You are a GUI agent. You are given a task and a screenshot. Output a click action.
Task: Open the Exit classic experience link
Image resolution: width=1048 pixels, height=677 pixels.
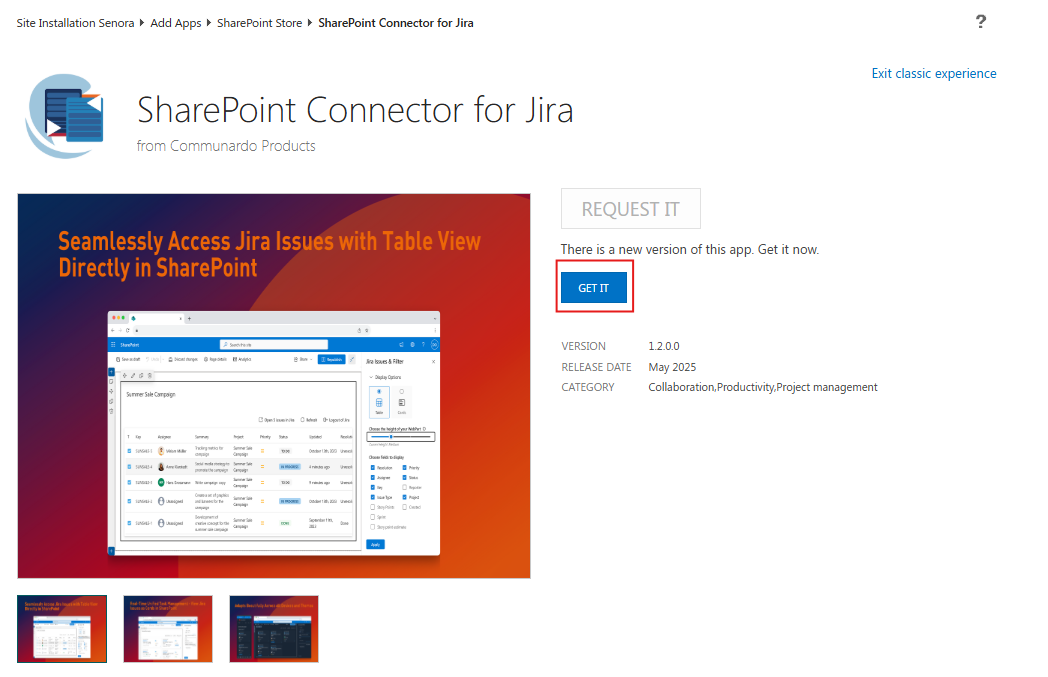933,73
